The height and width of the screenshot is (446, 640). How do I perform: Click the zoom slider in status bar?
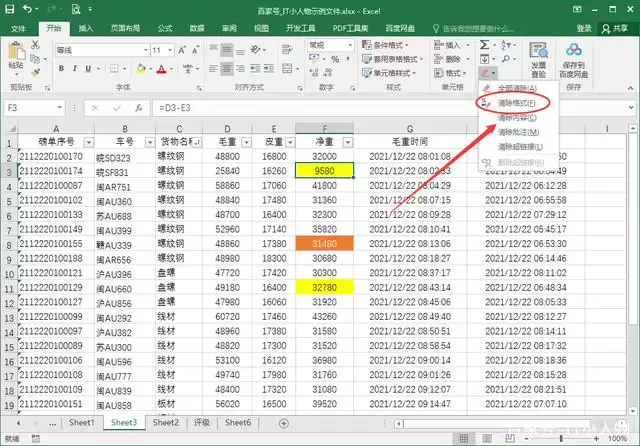561,439
